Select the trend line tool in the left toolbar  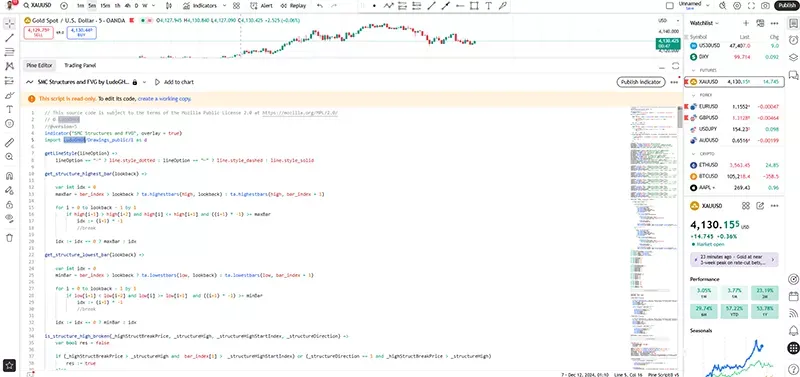pyautogui.click(x=9, y=38)
